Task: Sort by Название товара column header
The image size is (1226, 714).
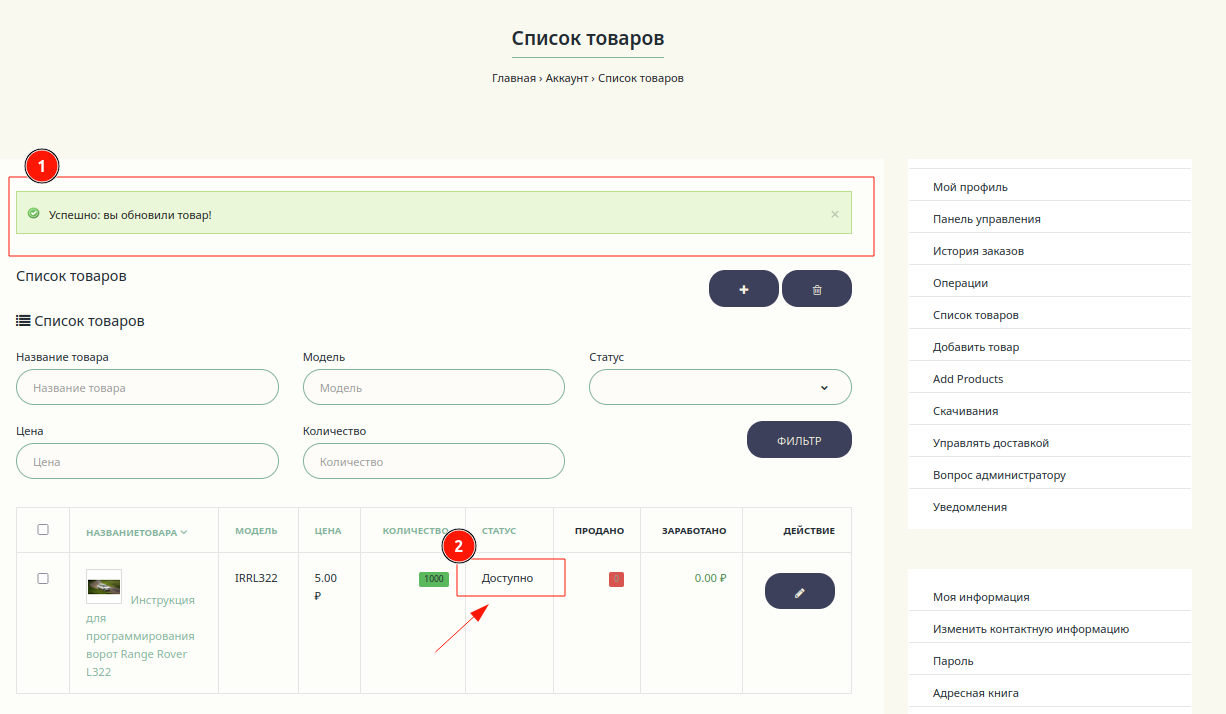Action: [x=136, y=532]
